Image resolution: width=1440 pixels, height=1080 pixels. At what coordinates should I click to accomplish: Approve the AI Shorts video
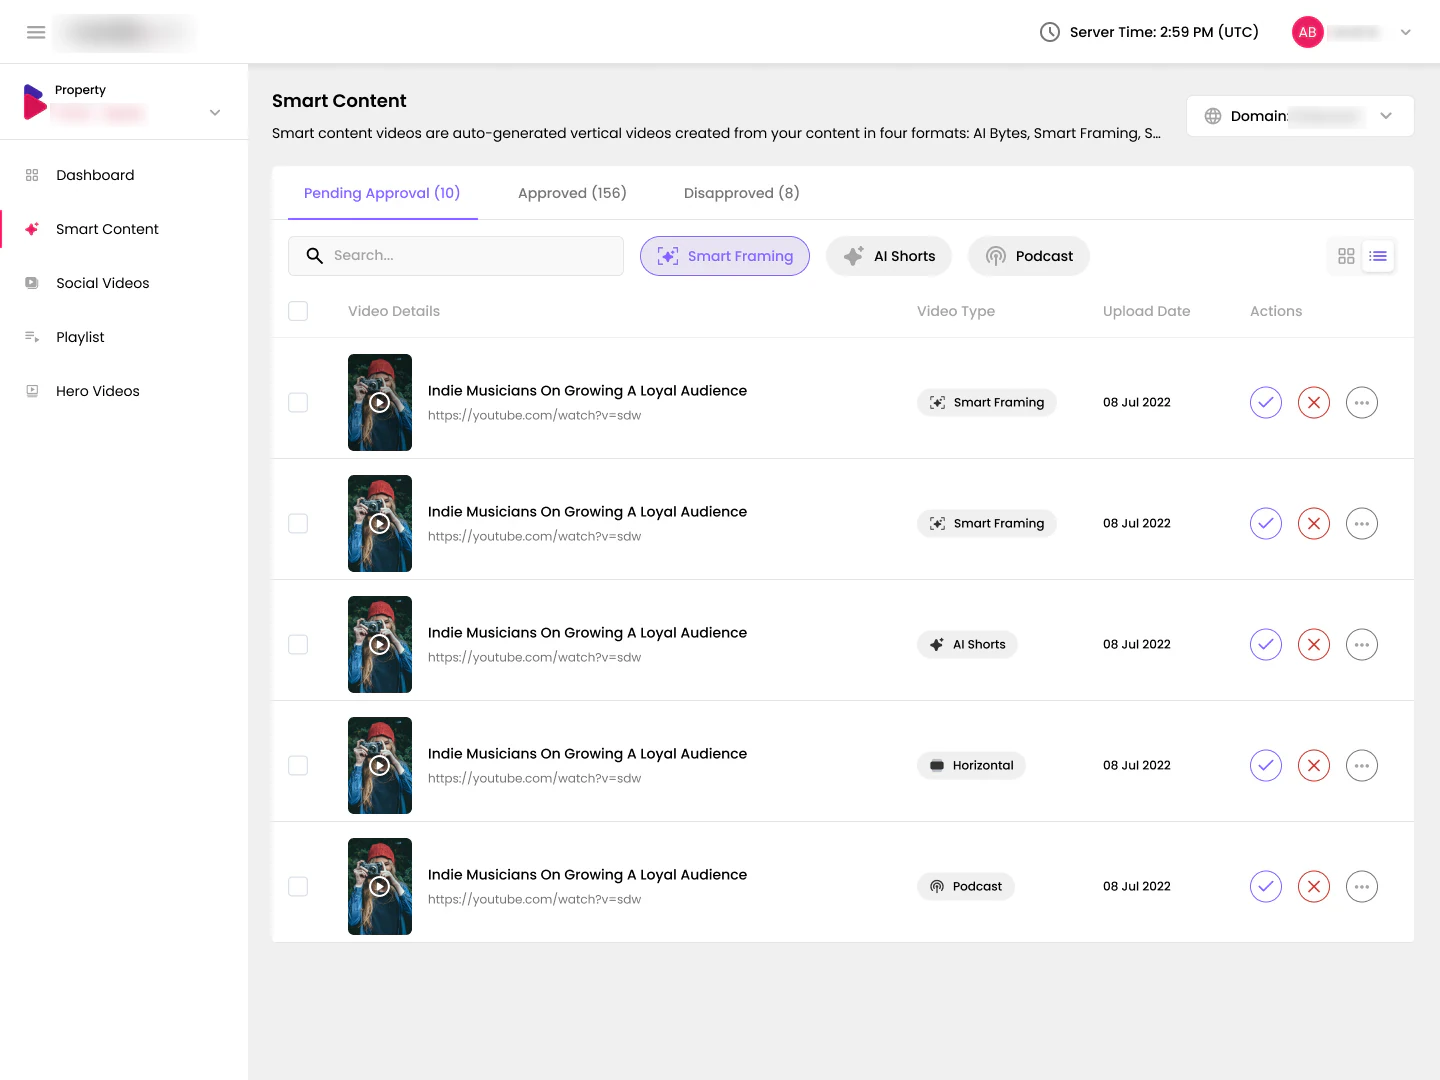click(x=1266, y=644)
